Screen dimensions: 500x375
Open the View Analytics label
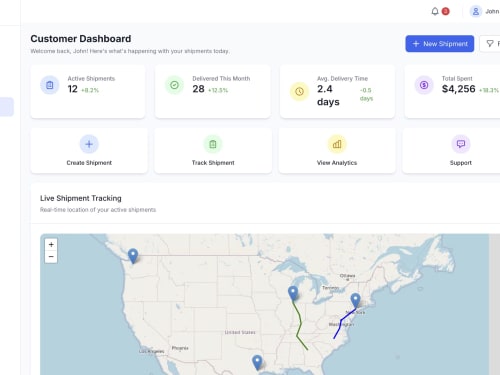337,163
